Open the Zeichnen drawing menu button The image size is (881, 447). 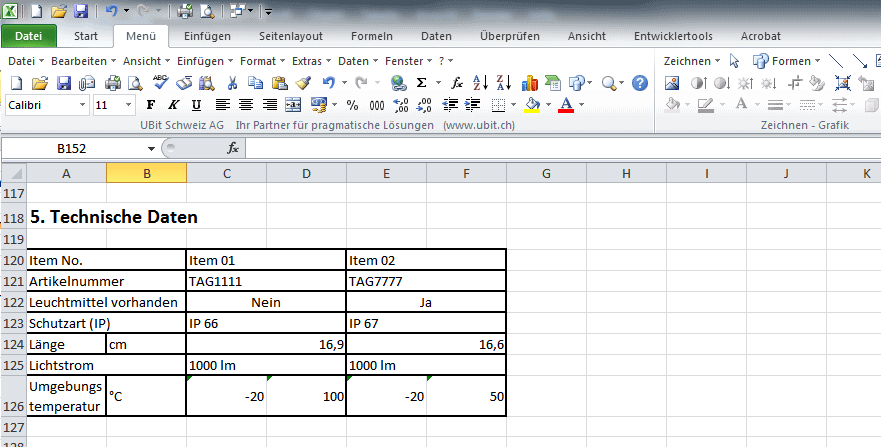point(690,61)
